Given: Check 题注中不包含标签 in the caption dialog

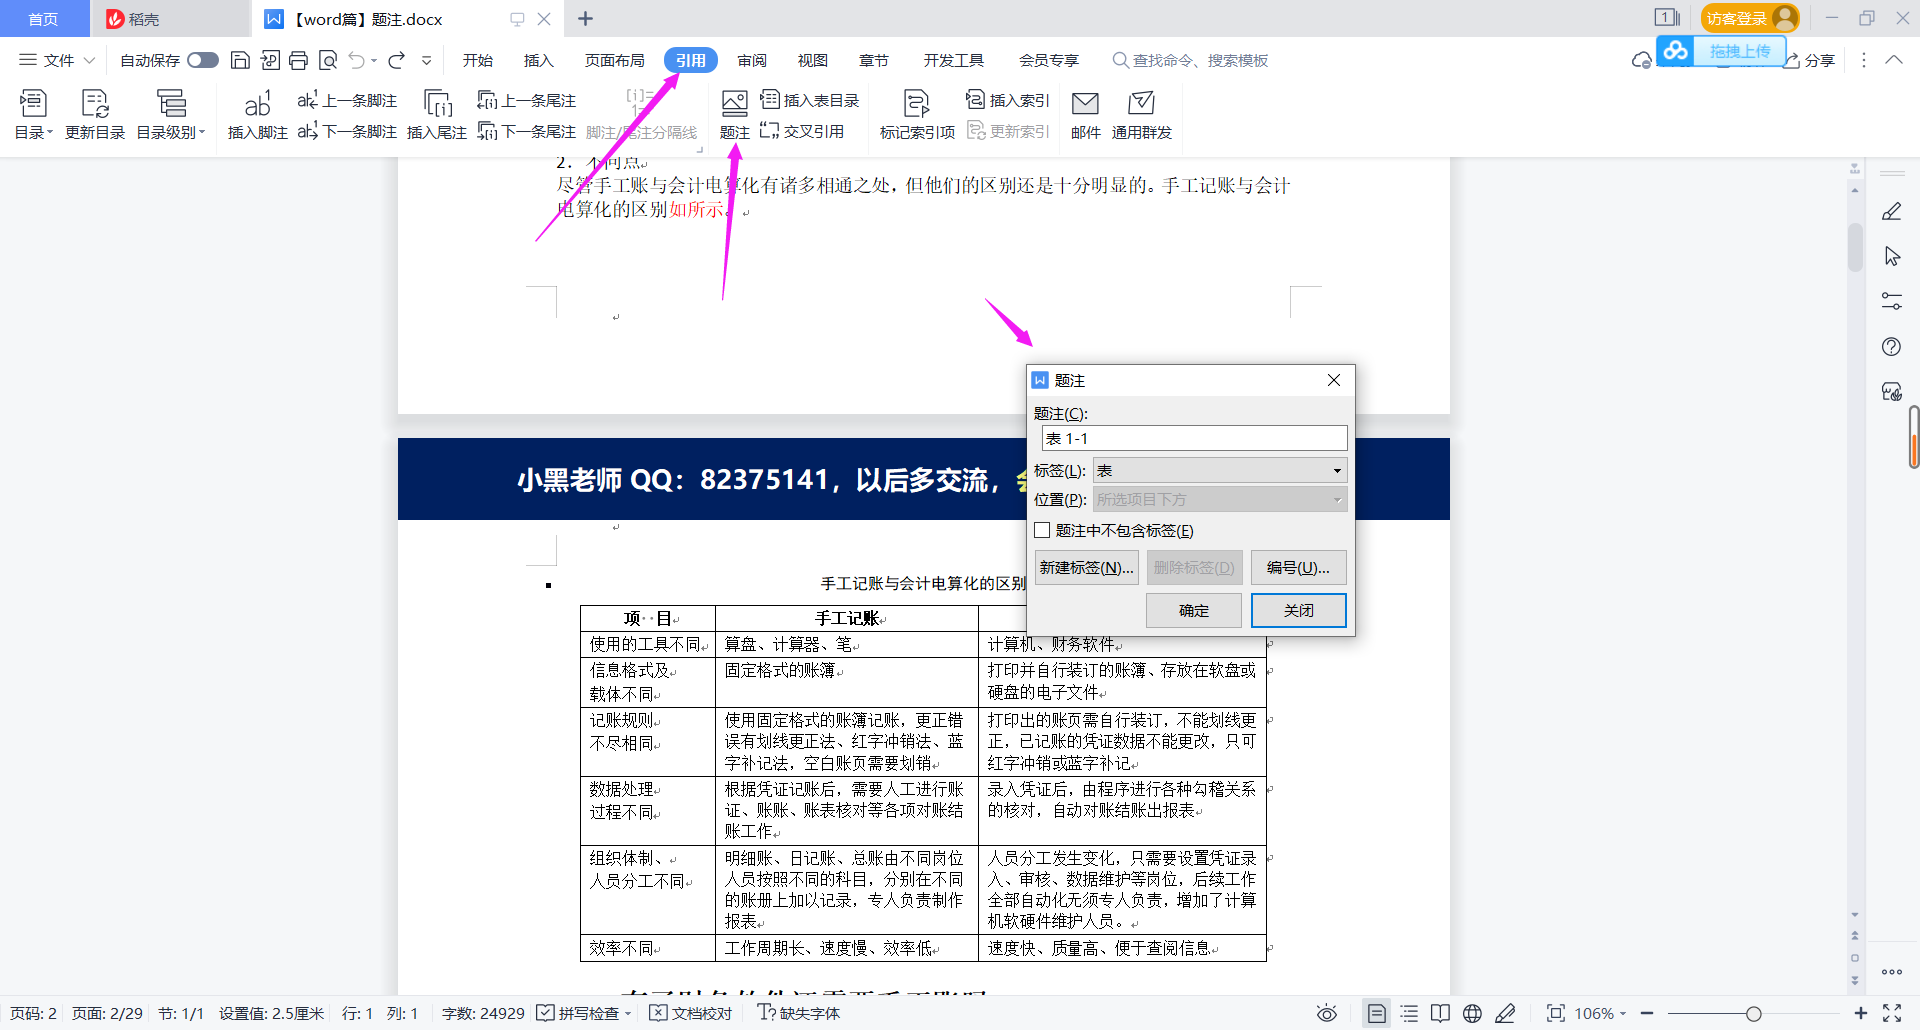Looking at the screenshot, I should tap(1042, 530).
